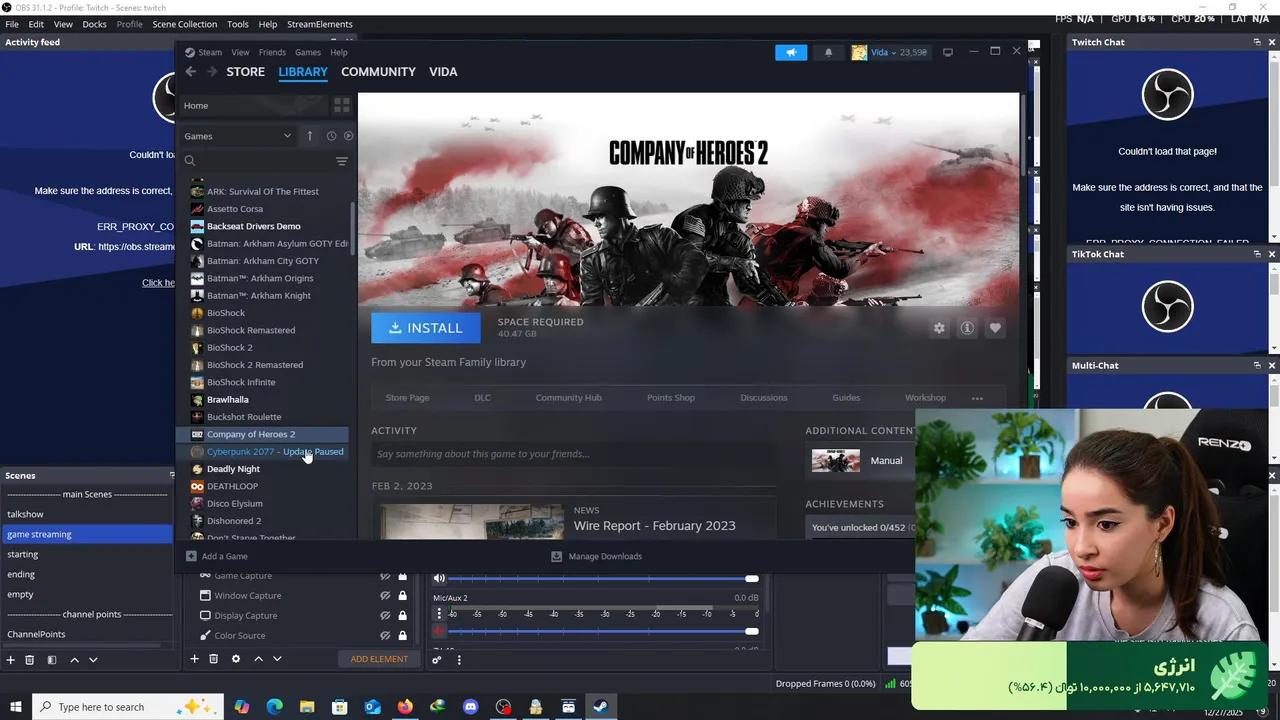Add Company of Heroes 2 to favorites
1280x720 pixels.
pos(995,328)
